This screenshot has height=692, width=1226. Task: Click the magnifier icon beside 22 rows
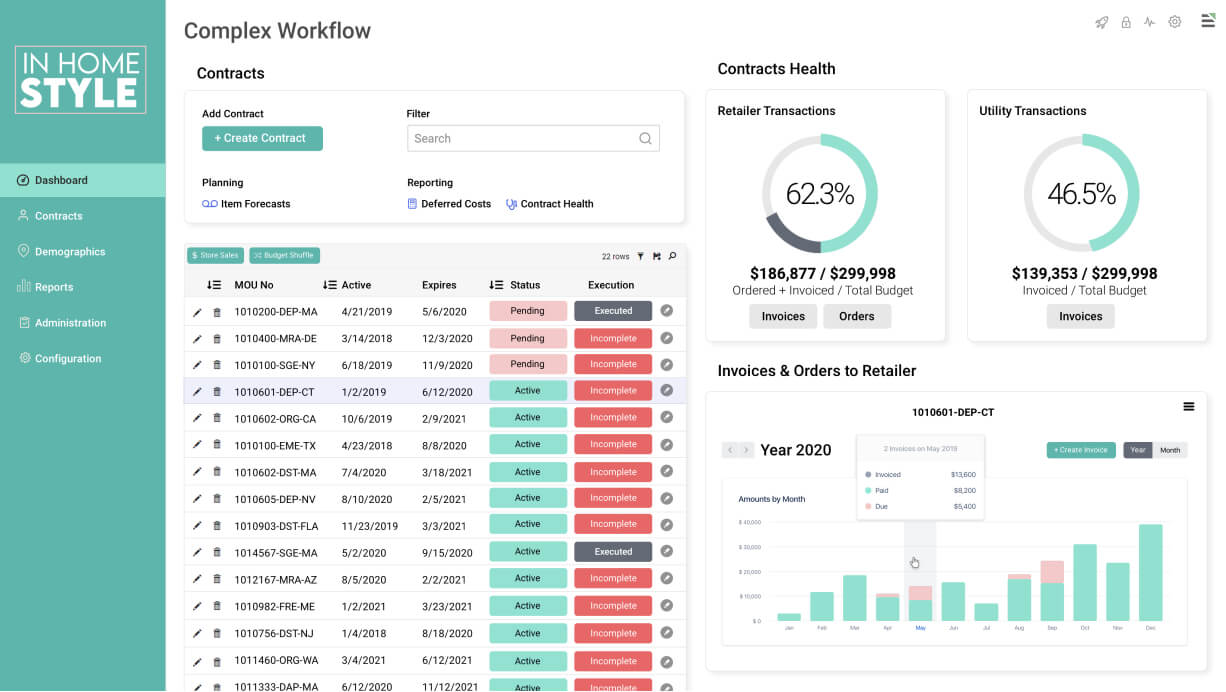coord(673,256)
